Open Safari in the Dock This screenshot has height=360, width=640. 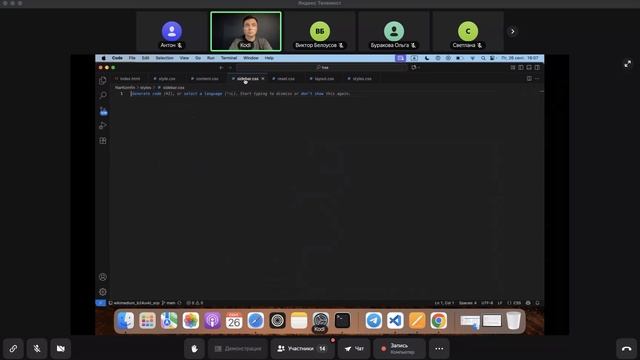click(256, 320)
